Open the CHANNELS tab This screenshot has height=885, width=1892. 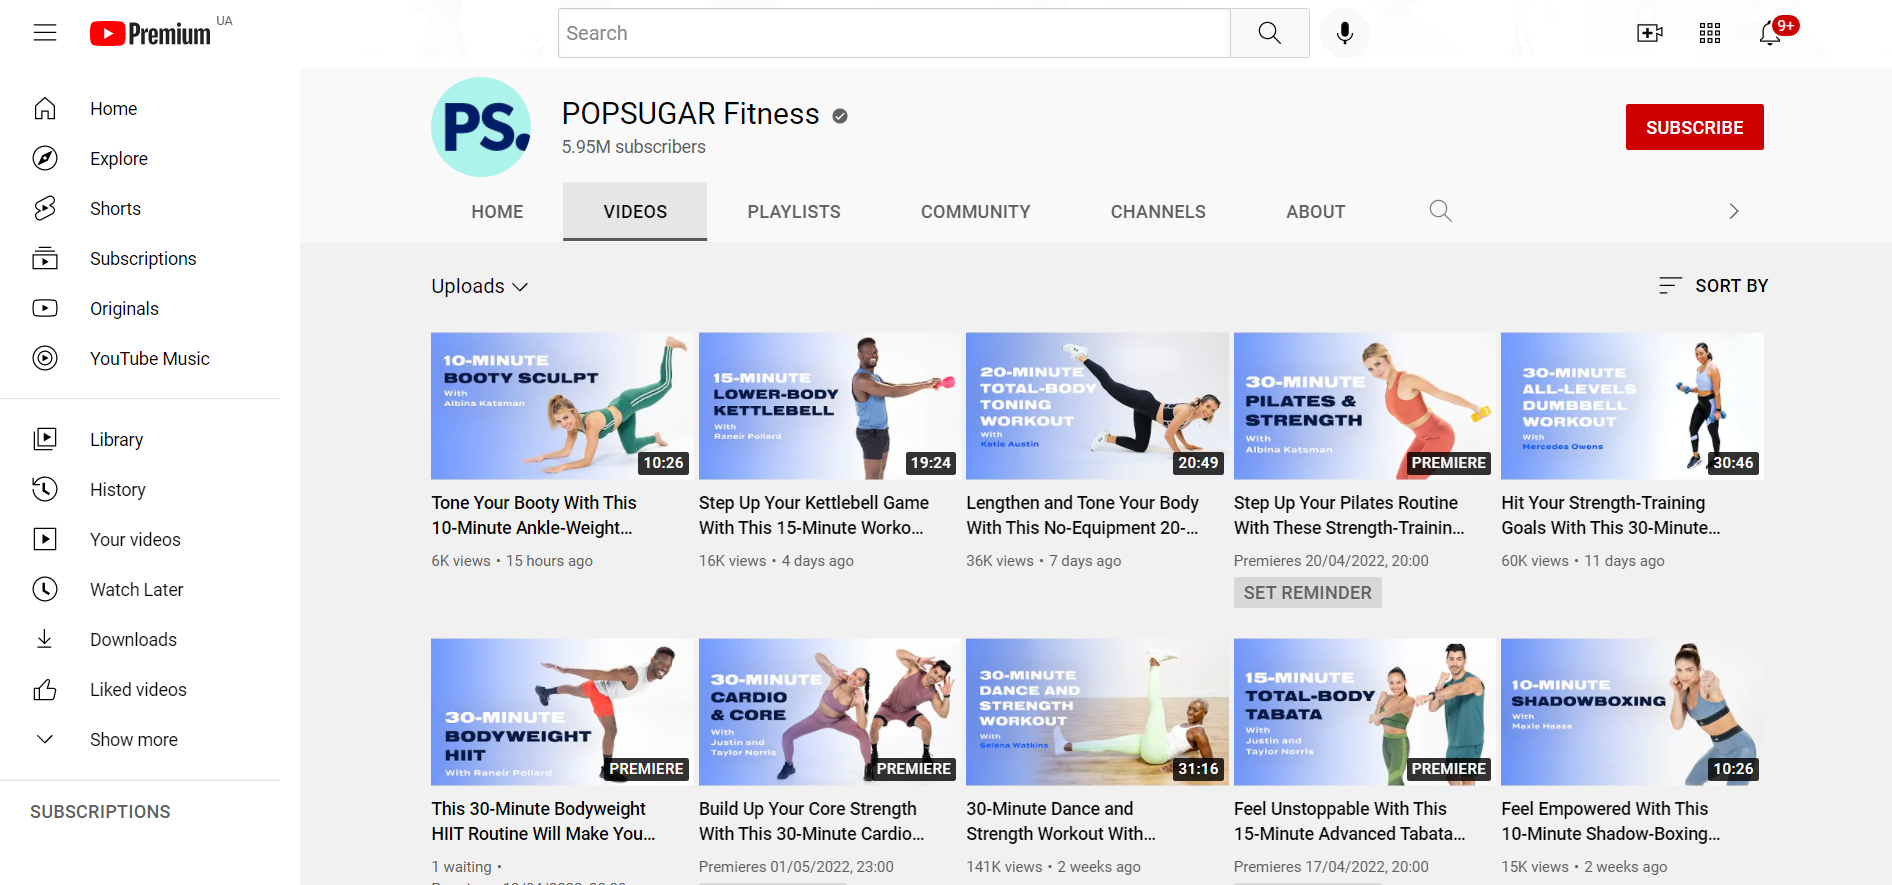click(1158, 212)
